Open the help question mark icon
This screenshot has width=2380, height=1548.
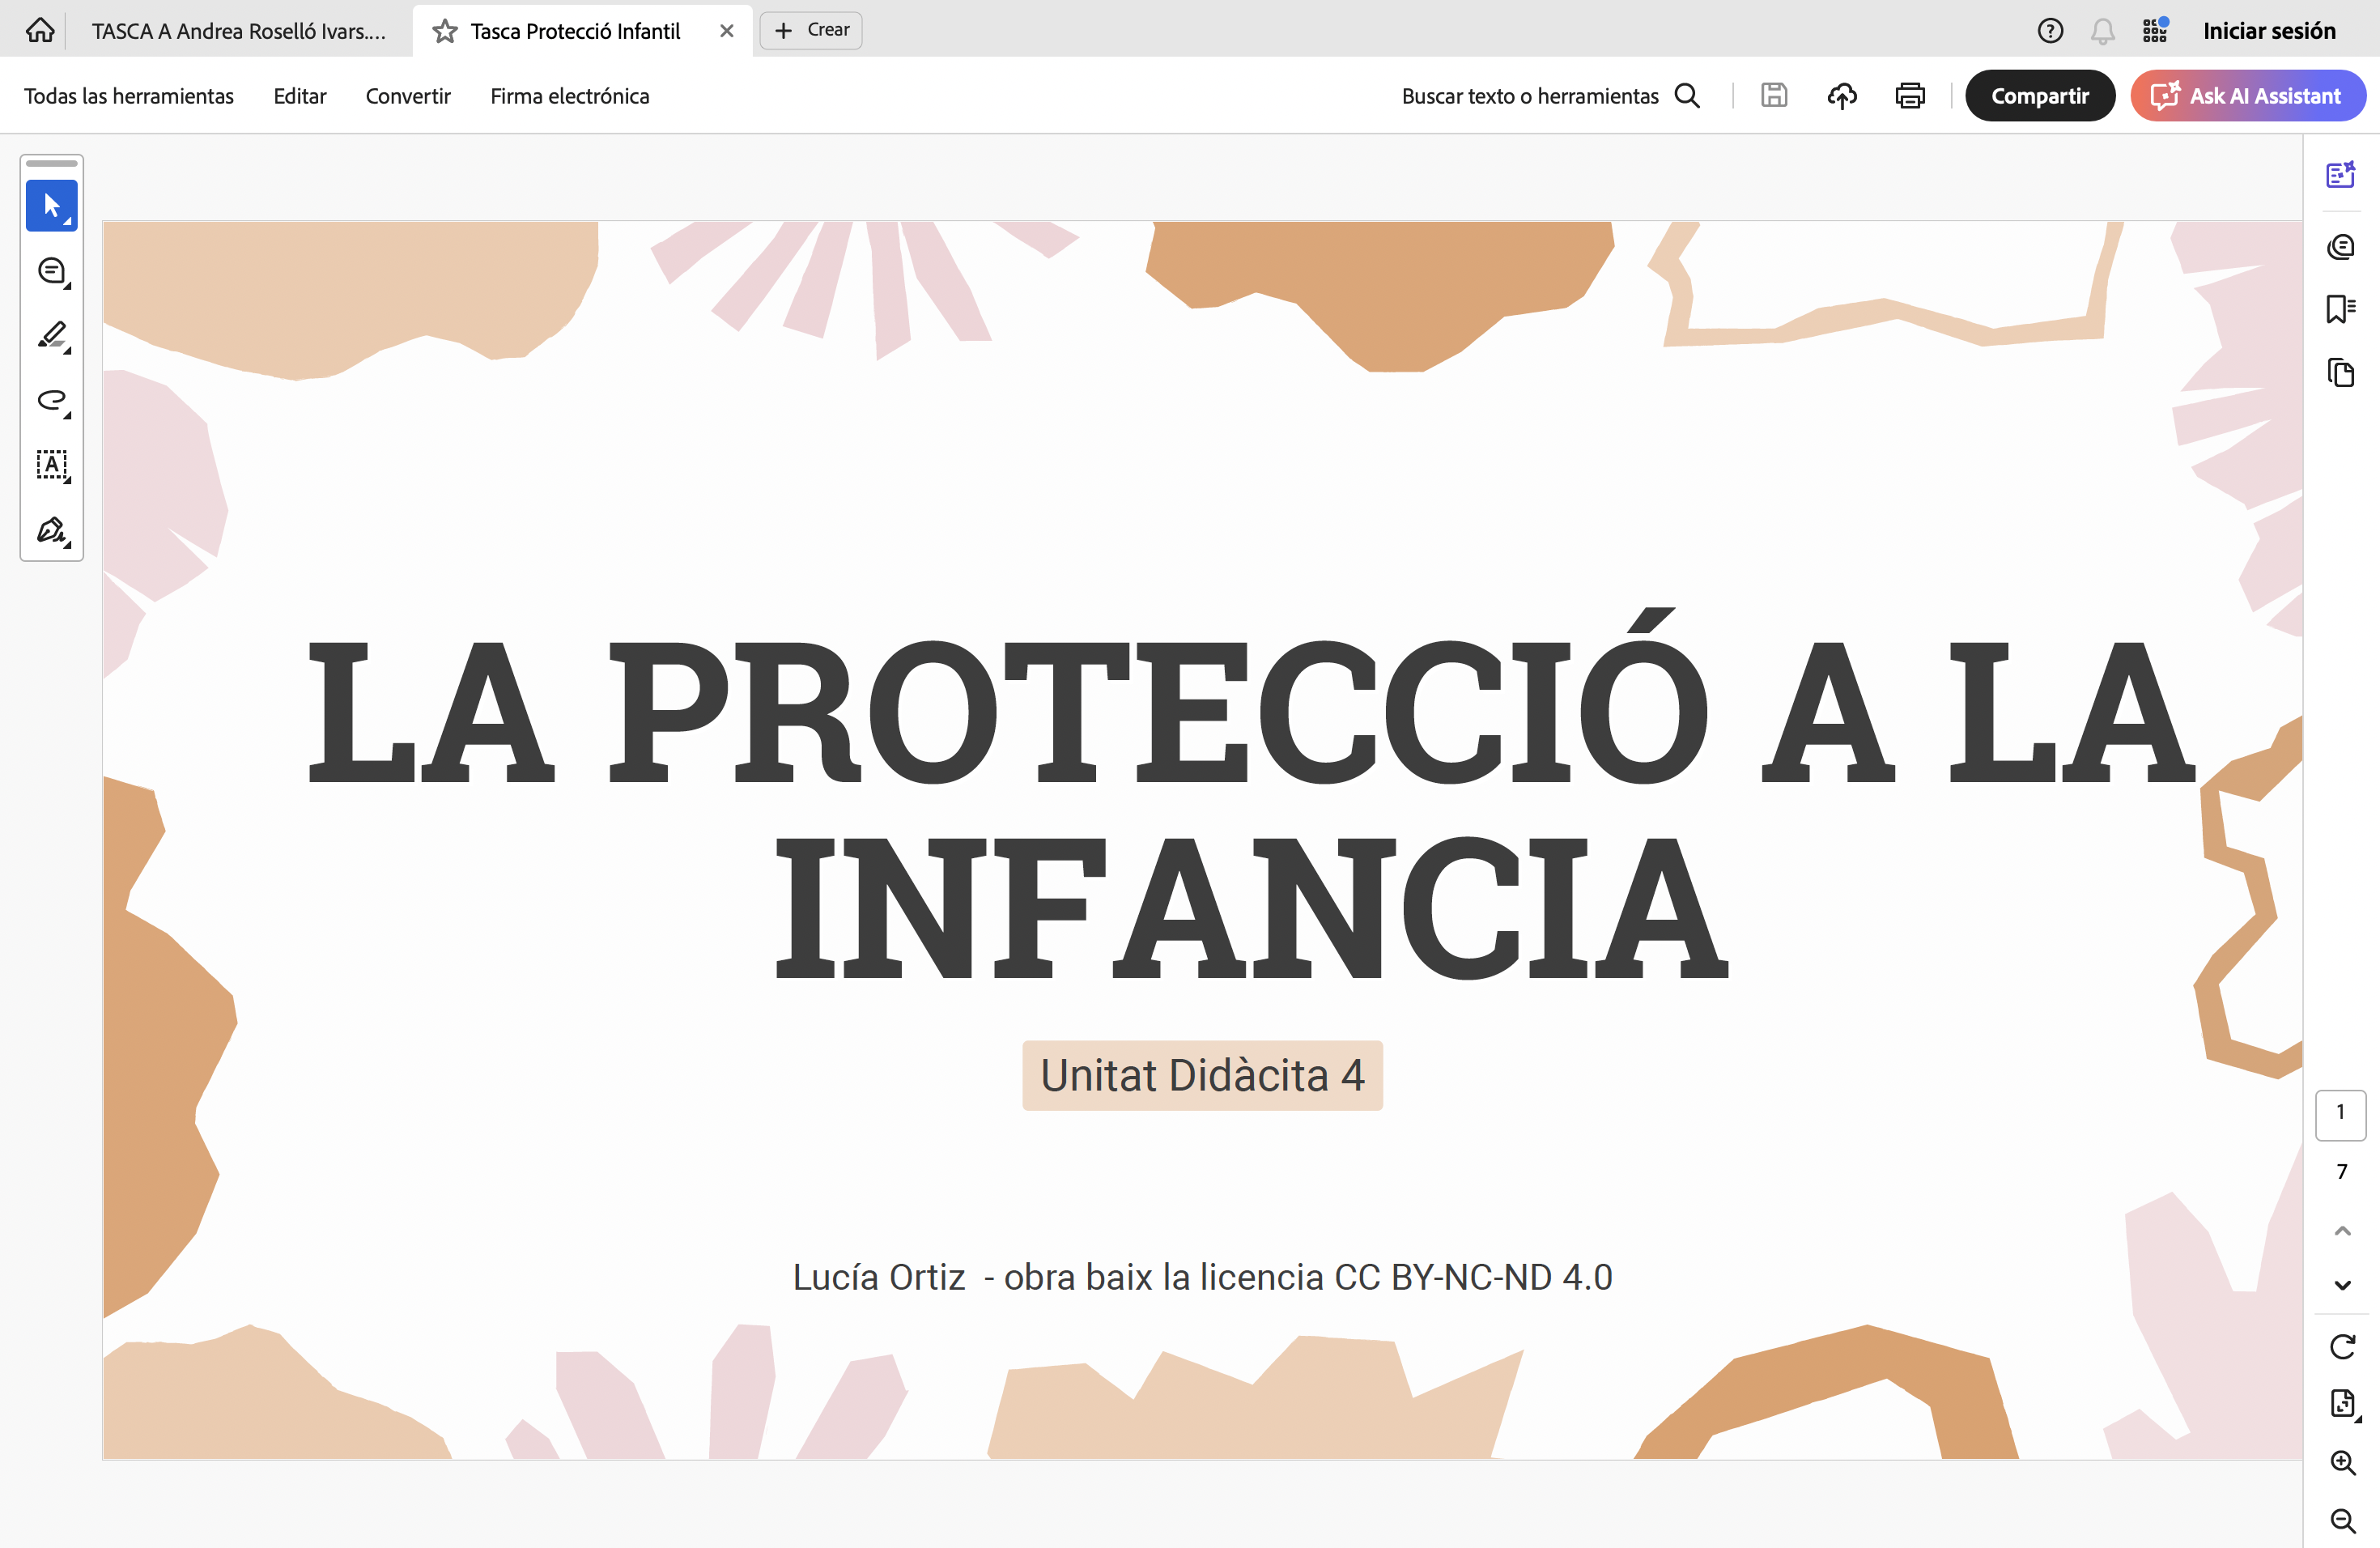2050,31
